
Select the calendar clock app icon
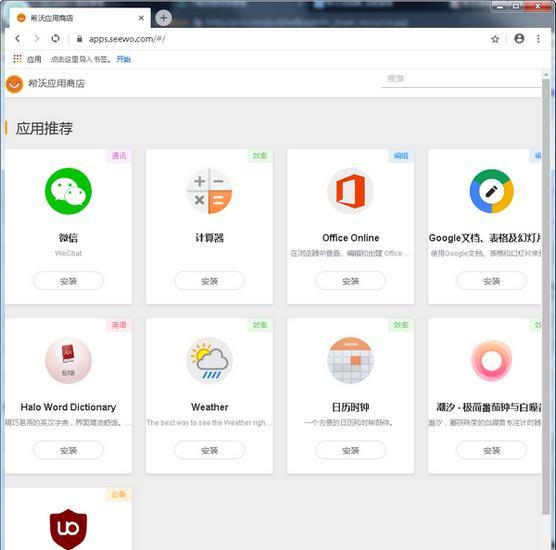[x=350, y=360]
